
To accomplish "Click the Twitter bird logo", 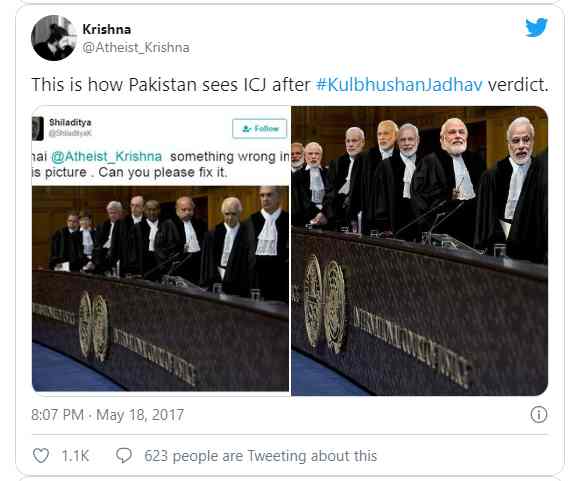I will [x=536, y=27].
